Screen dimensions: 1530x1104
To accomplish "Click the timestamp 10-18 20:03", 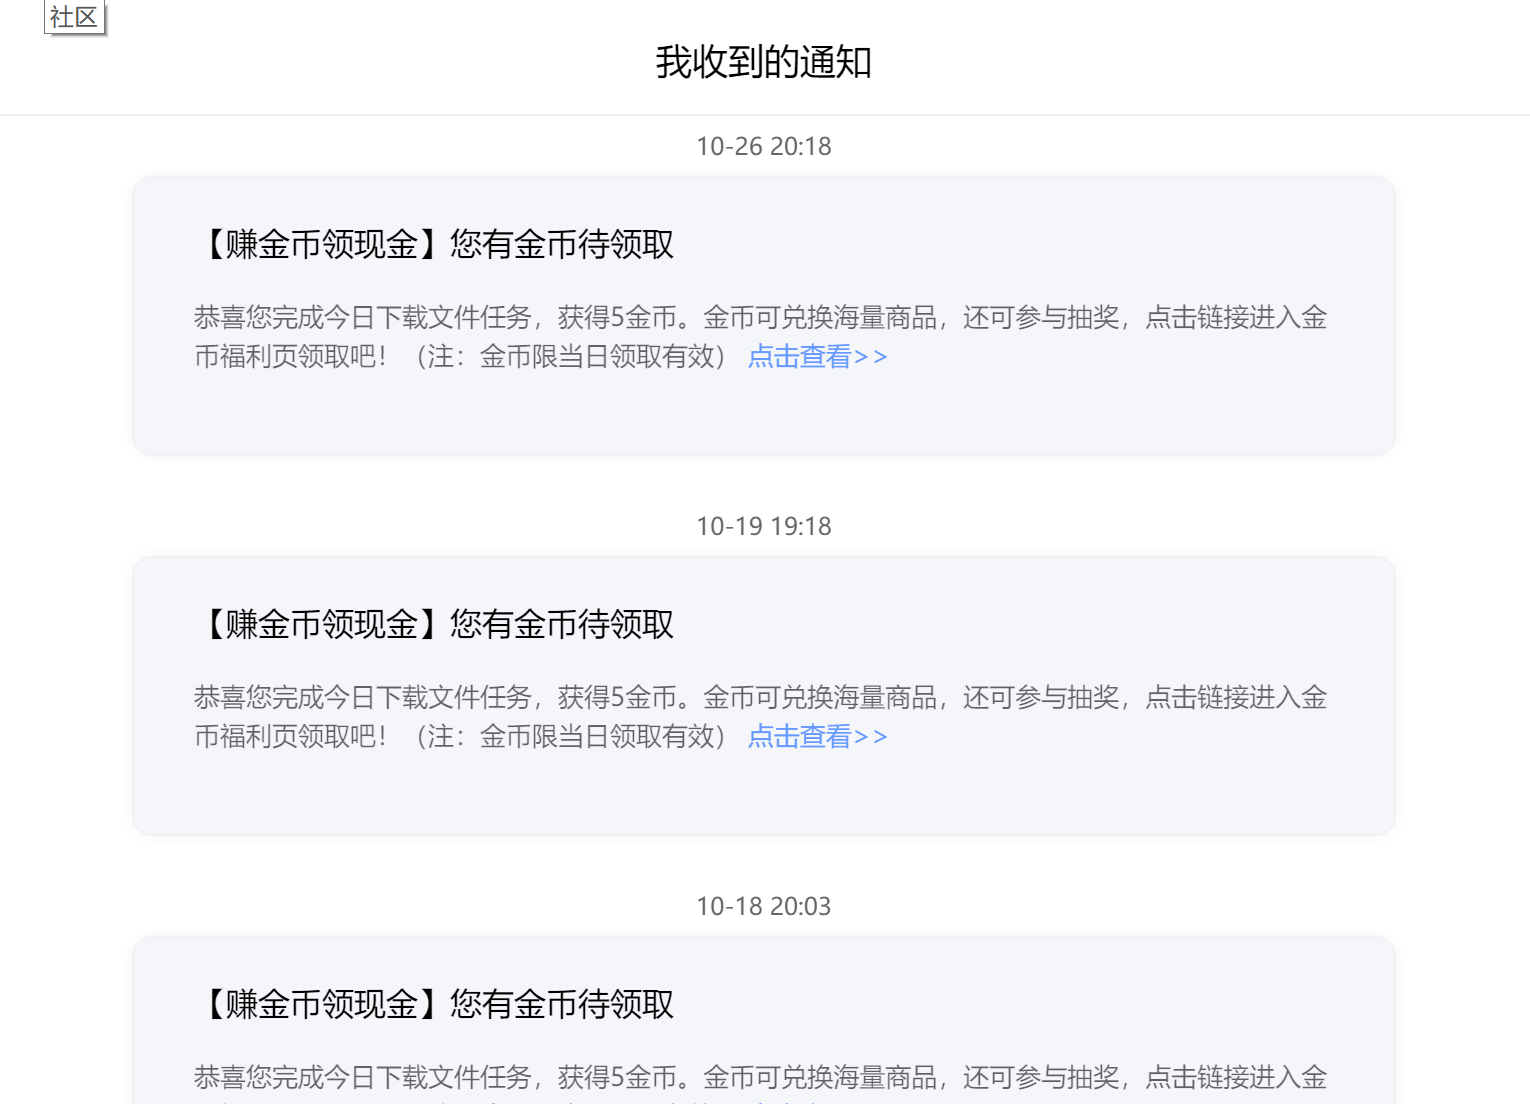I will [764, 906].
